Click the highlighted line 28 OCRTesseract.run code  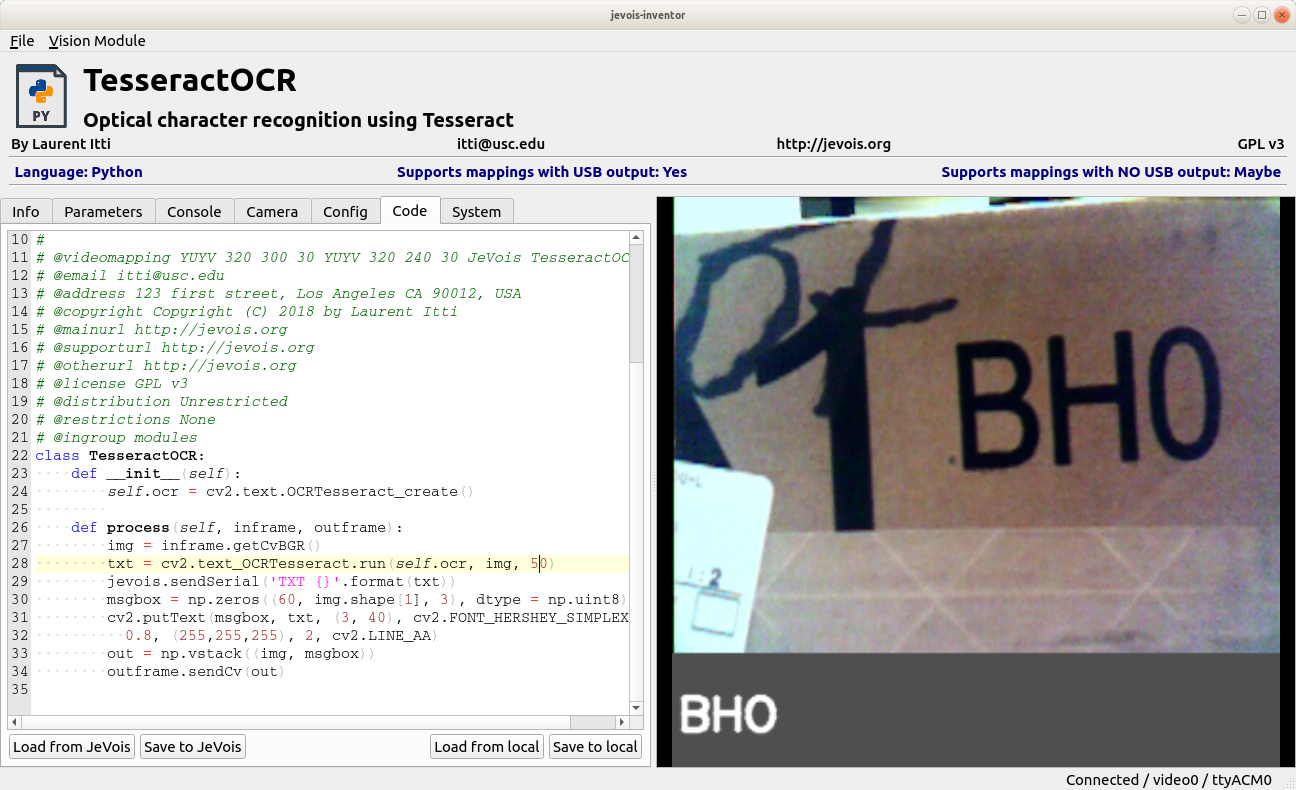(330, 563)
